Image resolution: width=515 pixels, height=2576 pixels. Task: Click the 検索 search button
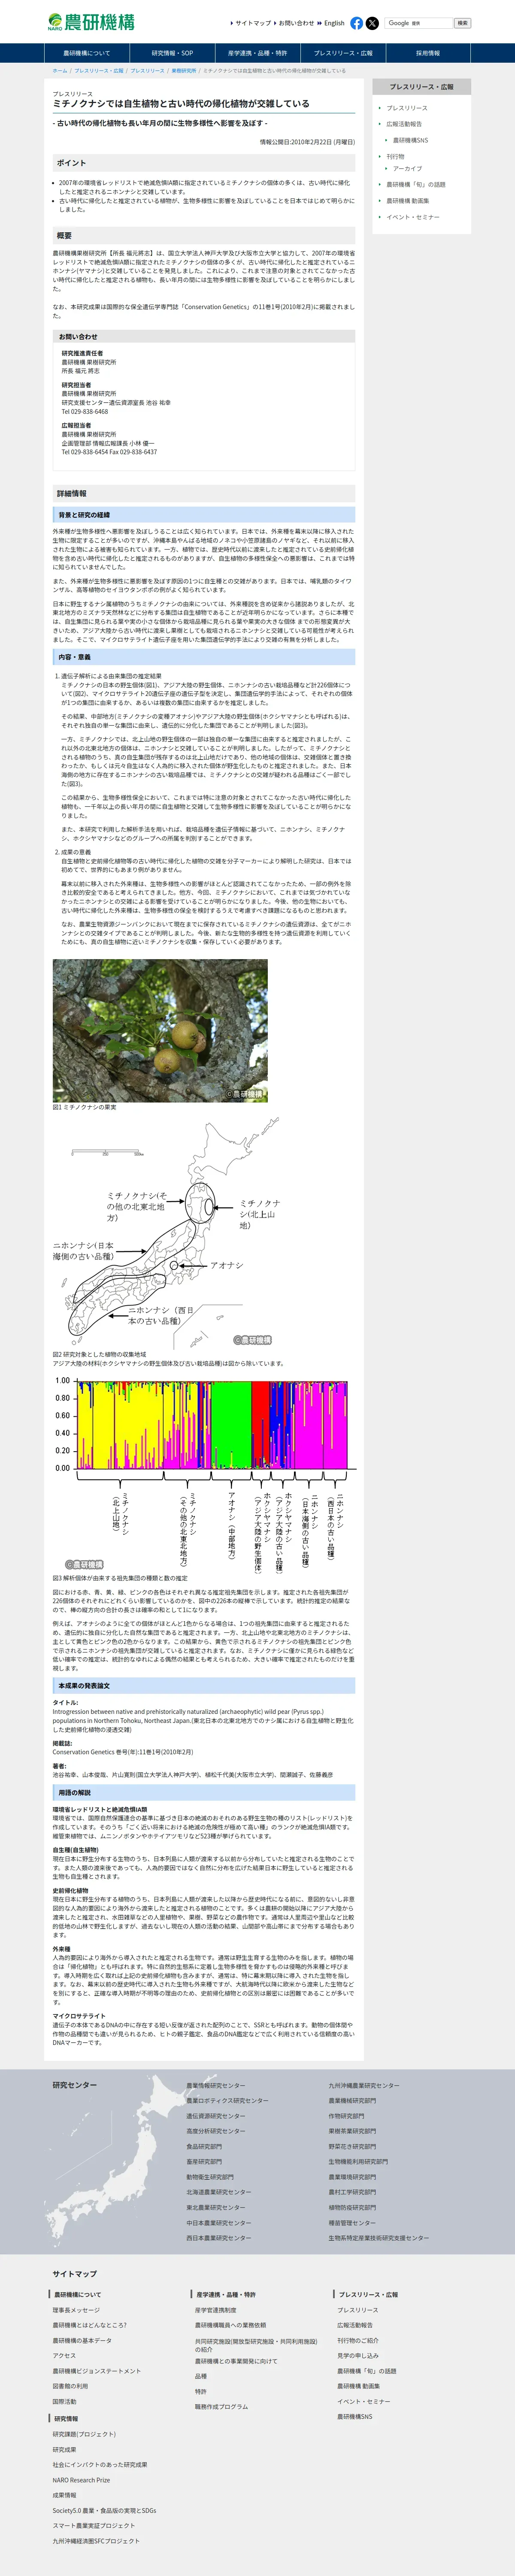pyautogui.click(x=462, y=23)
